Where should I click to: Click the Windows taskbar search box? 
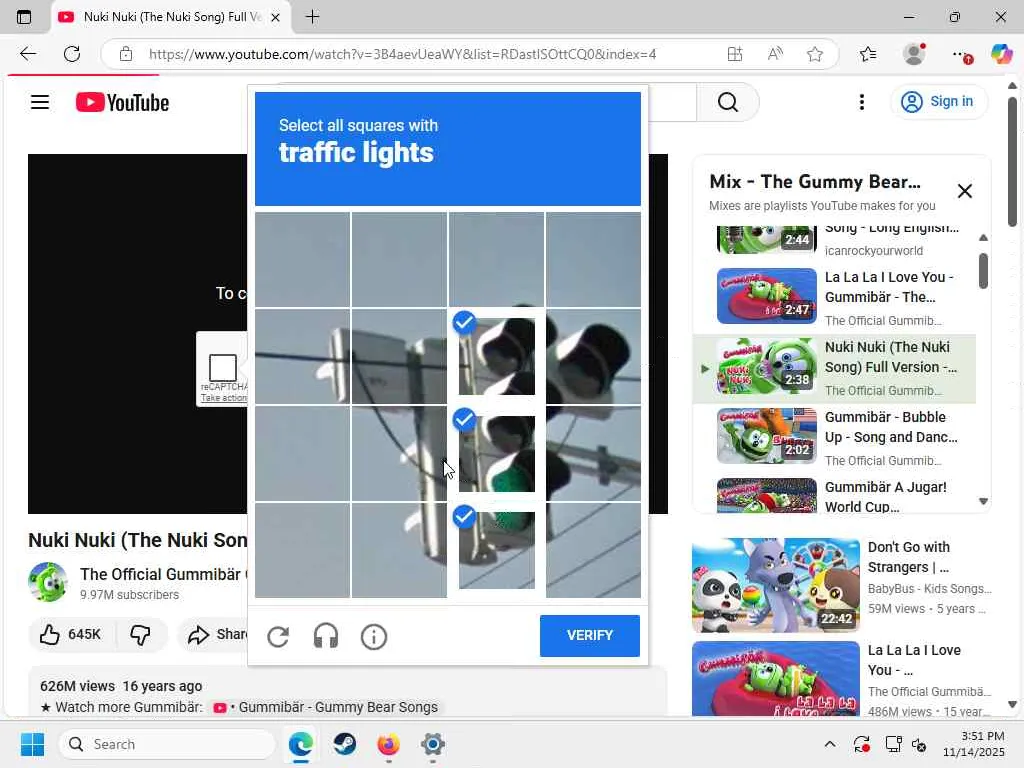167,744
